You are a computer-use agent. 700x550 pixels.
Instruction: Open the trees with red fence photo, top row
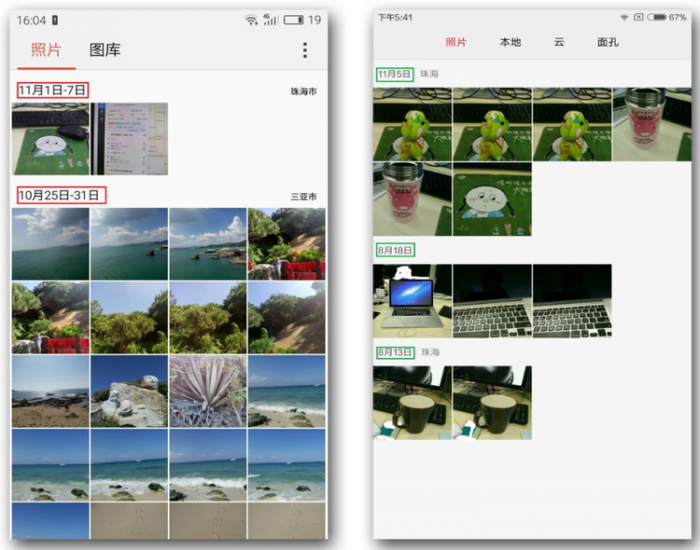tap(287, 244)
